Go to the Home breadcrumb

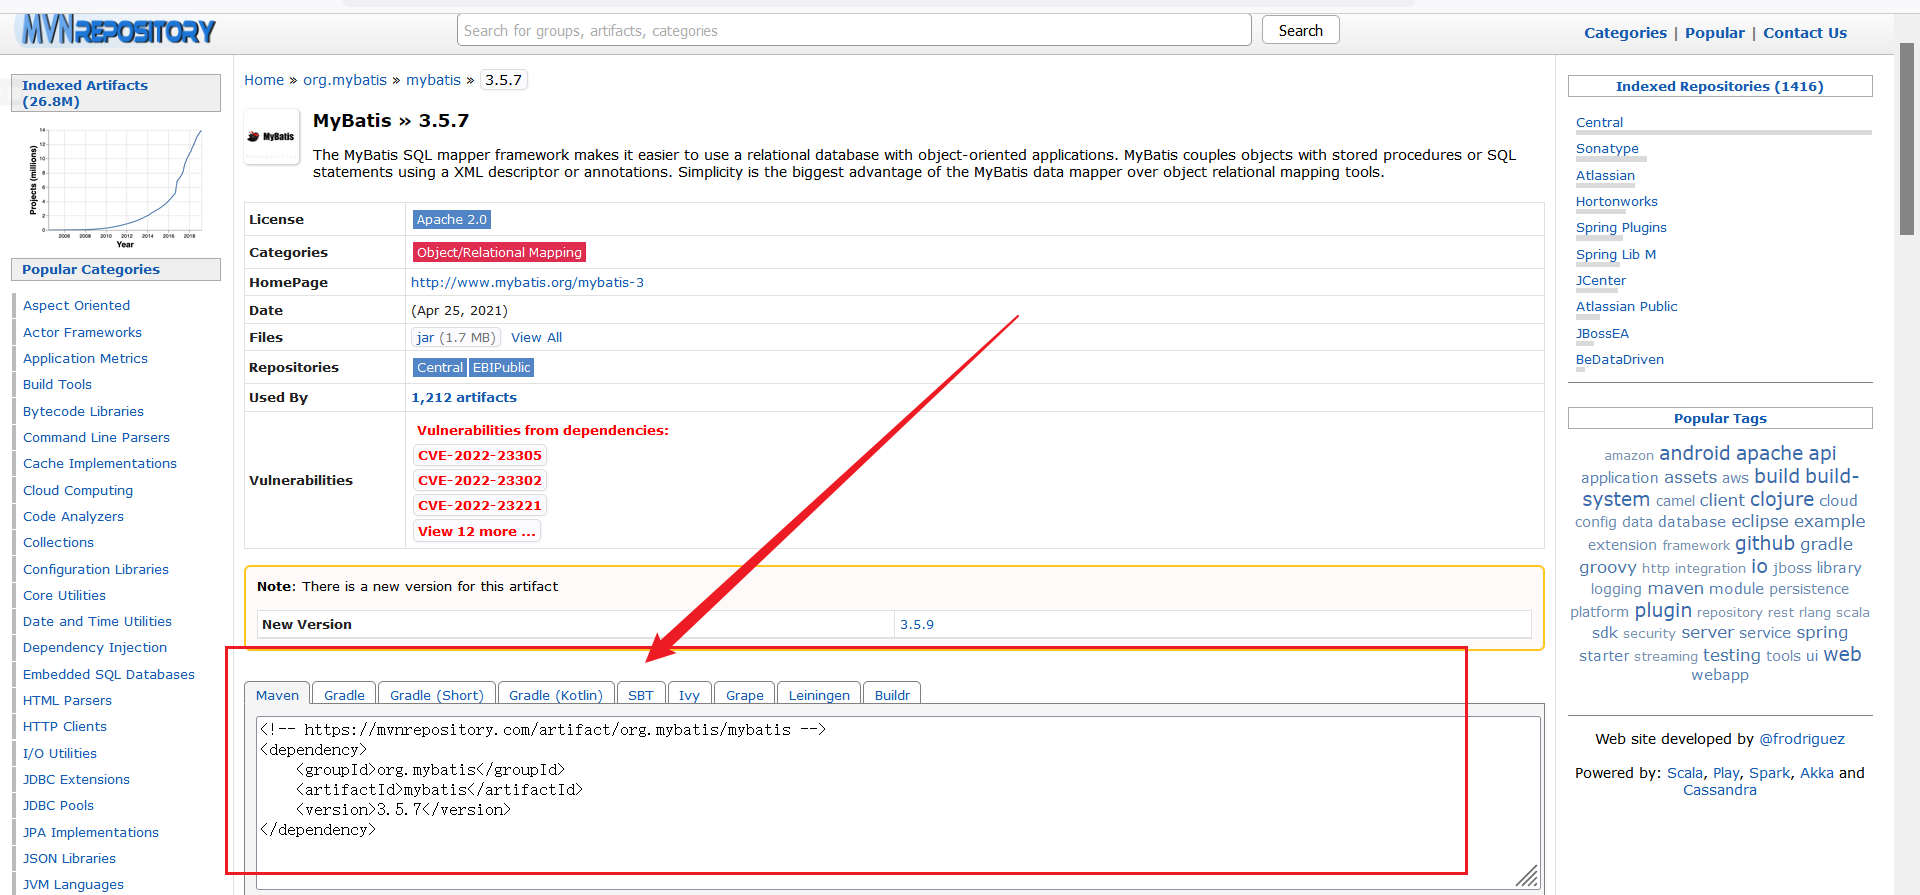click(x=264, y=80)
